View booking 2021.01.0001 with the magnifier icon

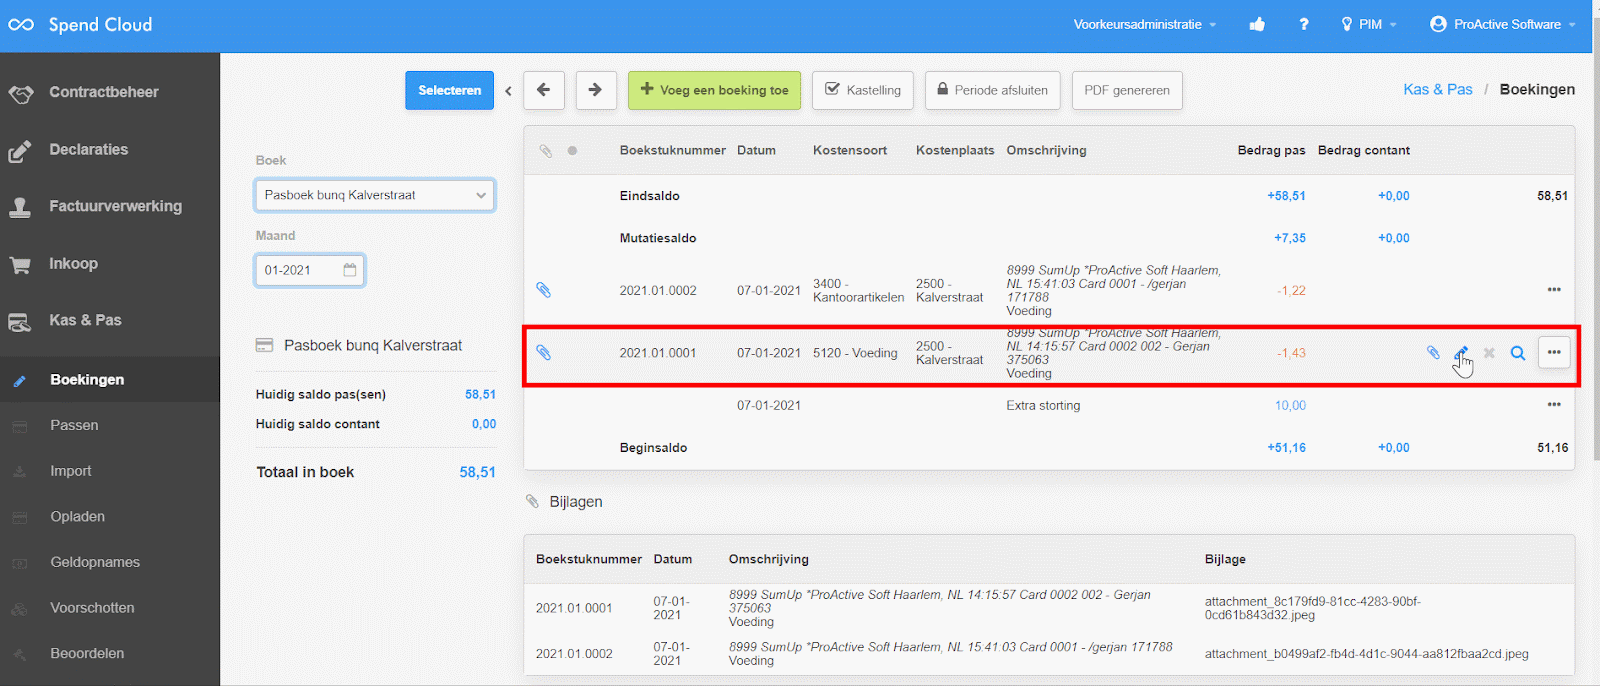coord(1518,353)
